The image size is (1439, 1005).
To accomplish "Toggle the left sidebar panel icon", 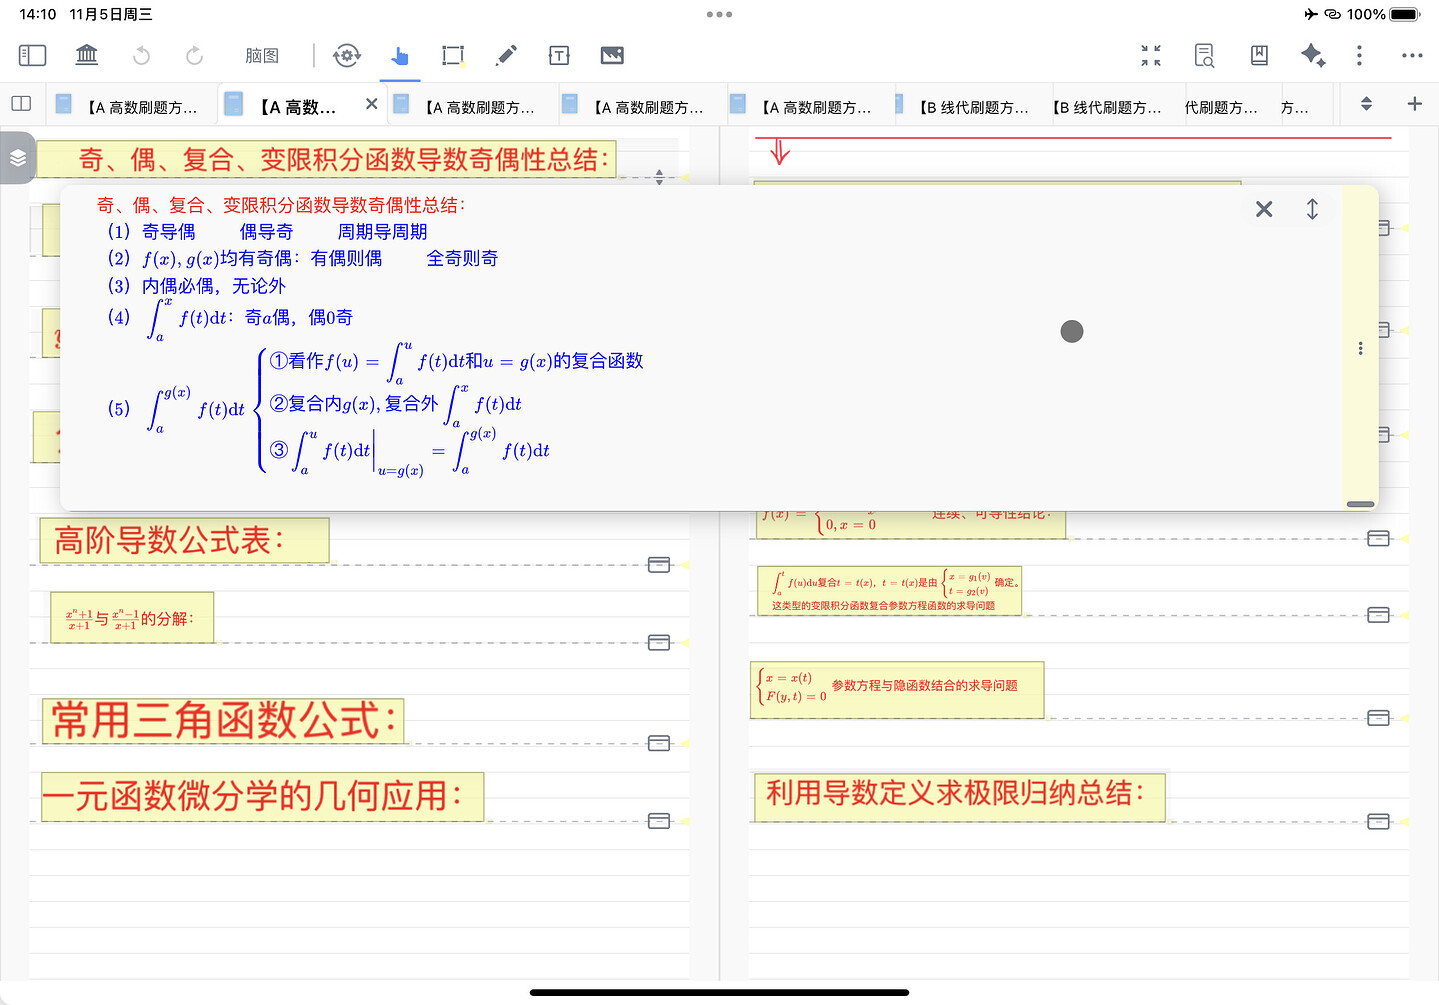I will coord(32,55).
